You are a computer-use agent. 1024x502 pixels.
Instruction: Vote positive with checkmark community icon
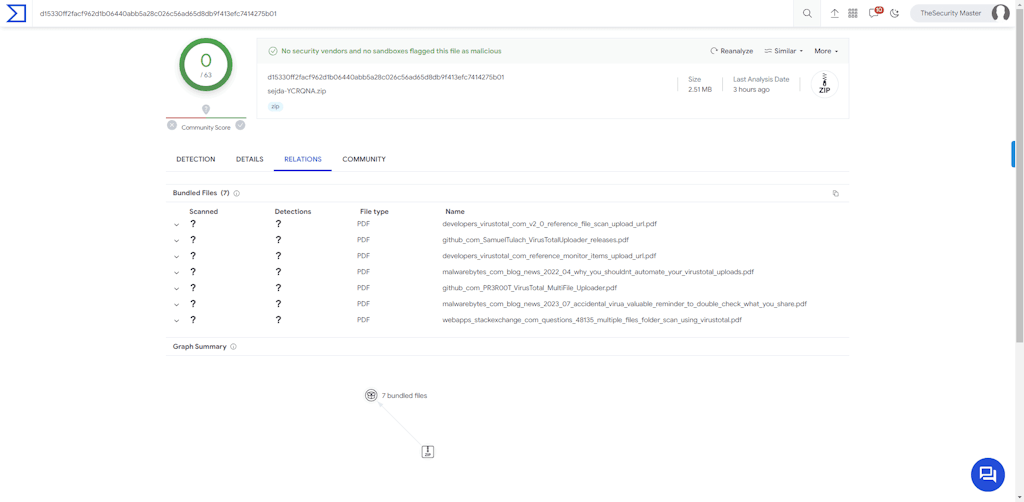(x=240, y=125)
